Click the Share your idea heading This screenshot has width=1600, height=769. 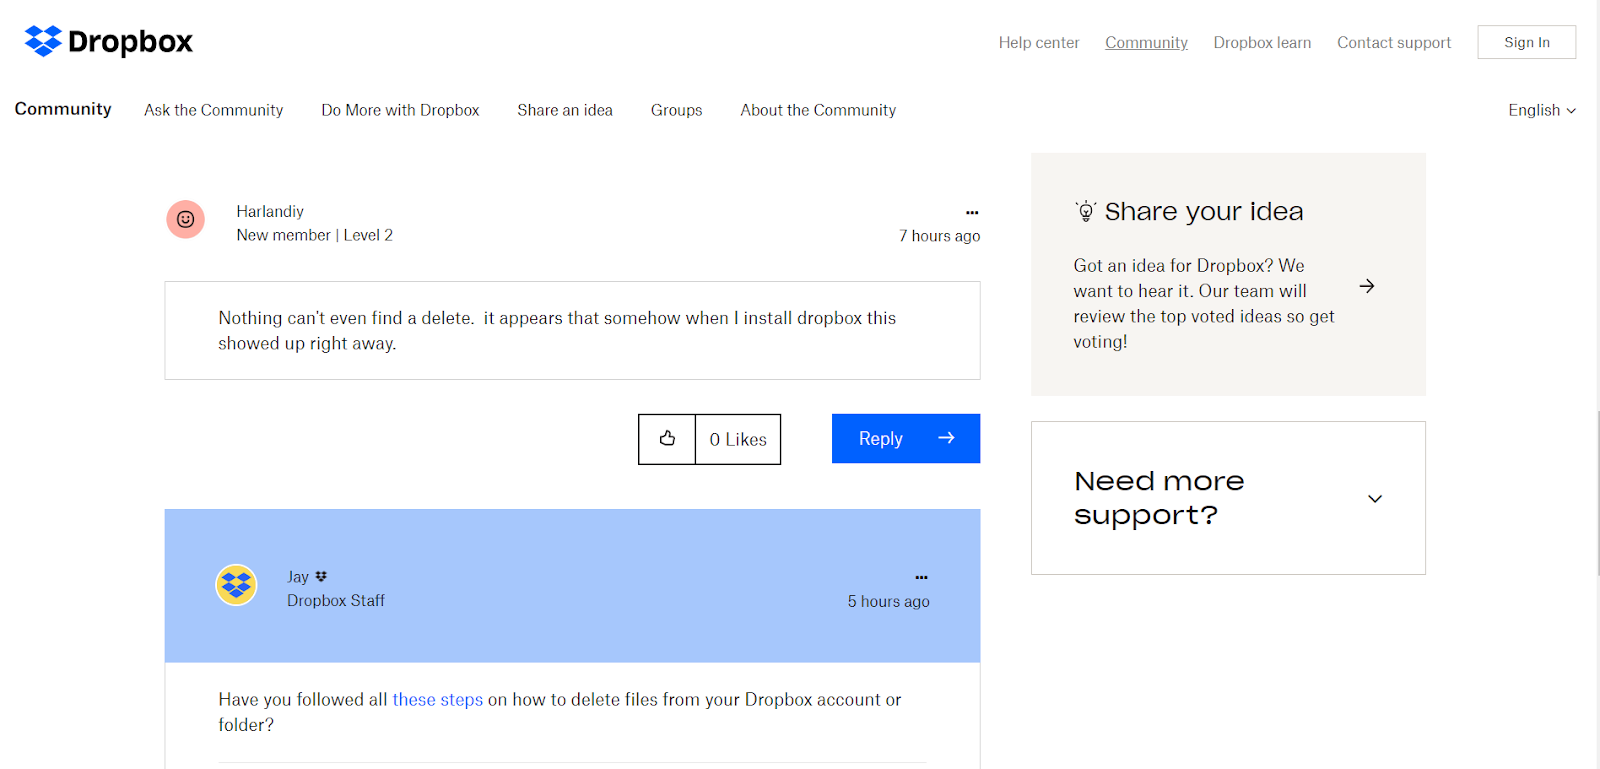point(1204,211)
